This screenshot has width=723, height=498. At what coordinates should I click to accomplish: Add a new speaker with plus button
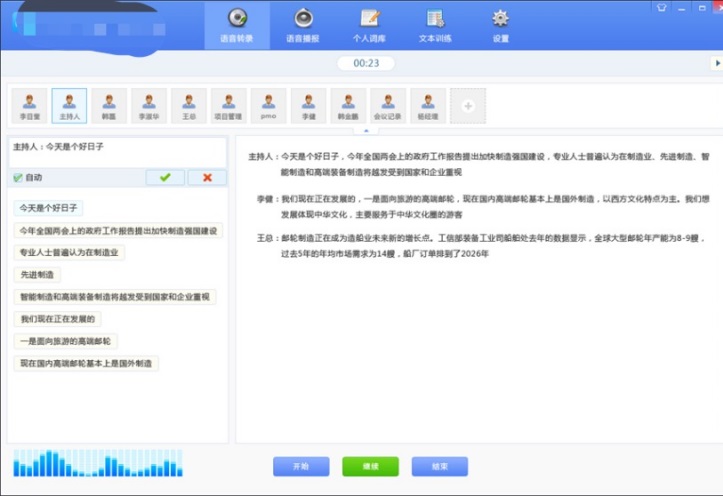(468, 105)
